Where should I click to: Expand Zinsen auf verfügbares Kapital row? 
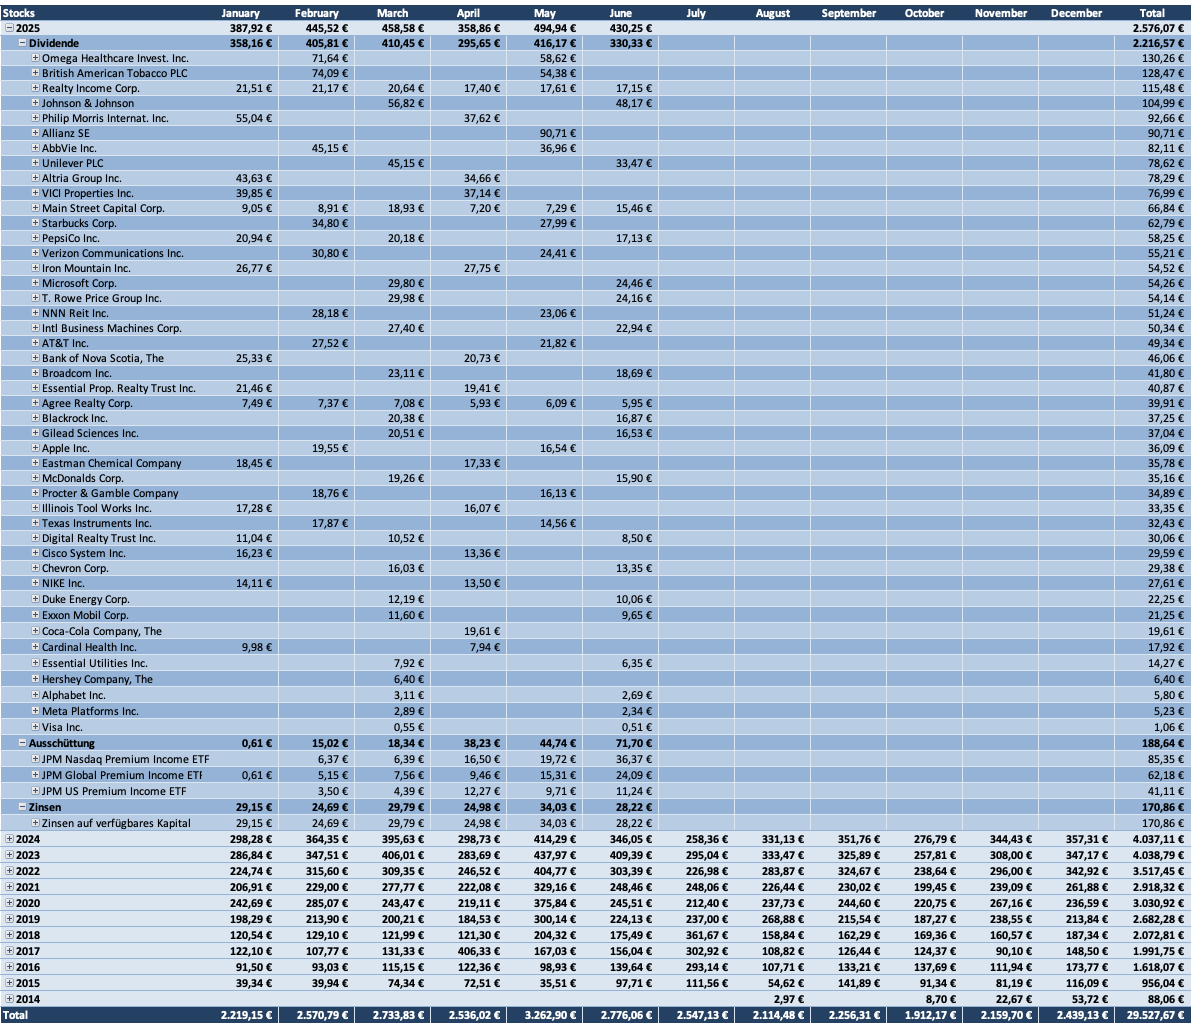pos(35,823)
